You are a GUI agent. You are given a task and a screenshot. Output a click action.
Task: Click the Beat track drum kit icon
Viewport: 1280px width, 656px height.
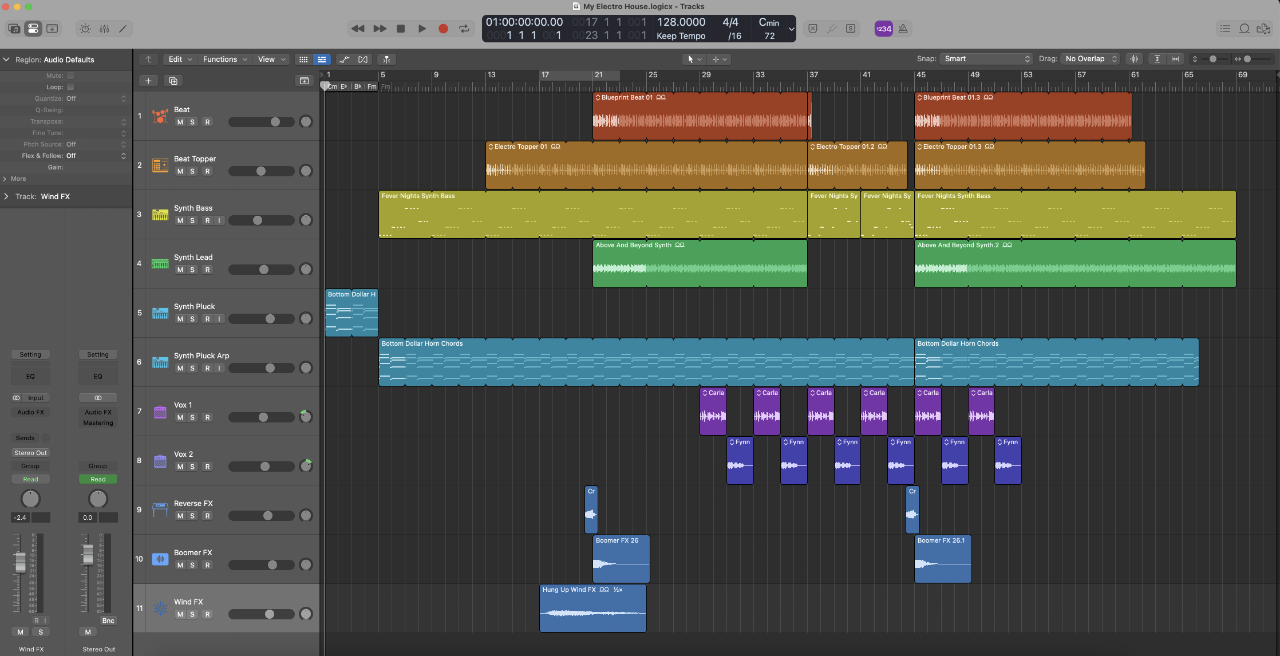tap(160, 116)
